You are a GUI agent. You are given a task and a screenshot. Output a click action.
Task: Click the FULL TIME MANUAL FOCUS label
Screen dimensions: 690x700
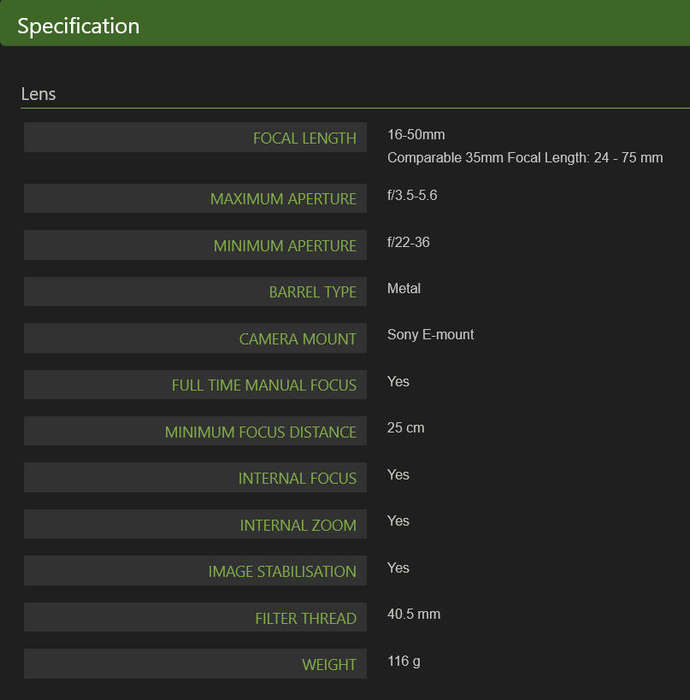click(264, 385)
